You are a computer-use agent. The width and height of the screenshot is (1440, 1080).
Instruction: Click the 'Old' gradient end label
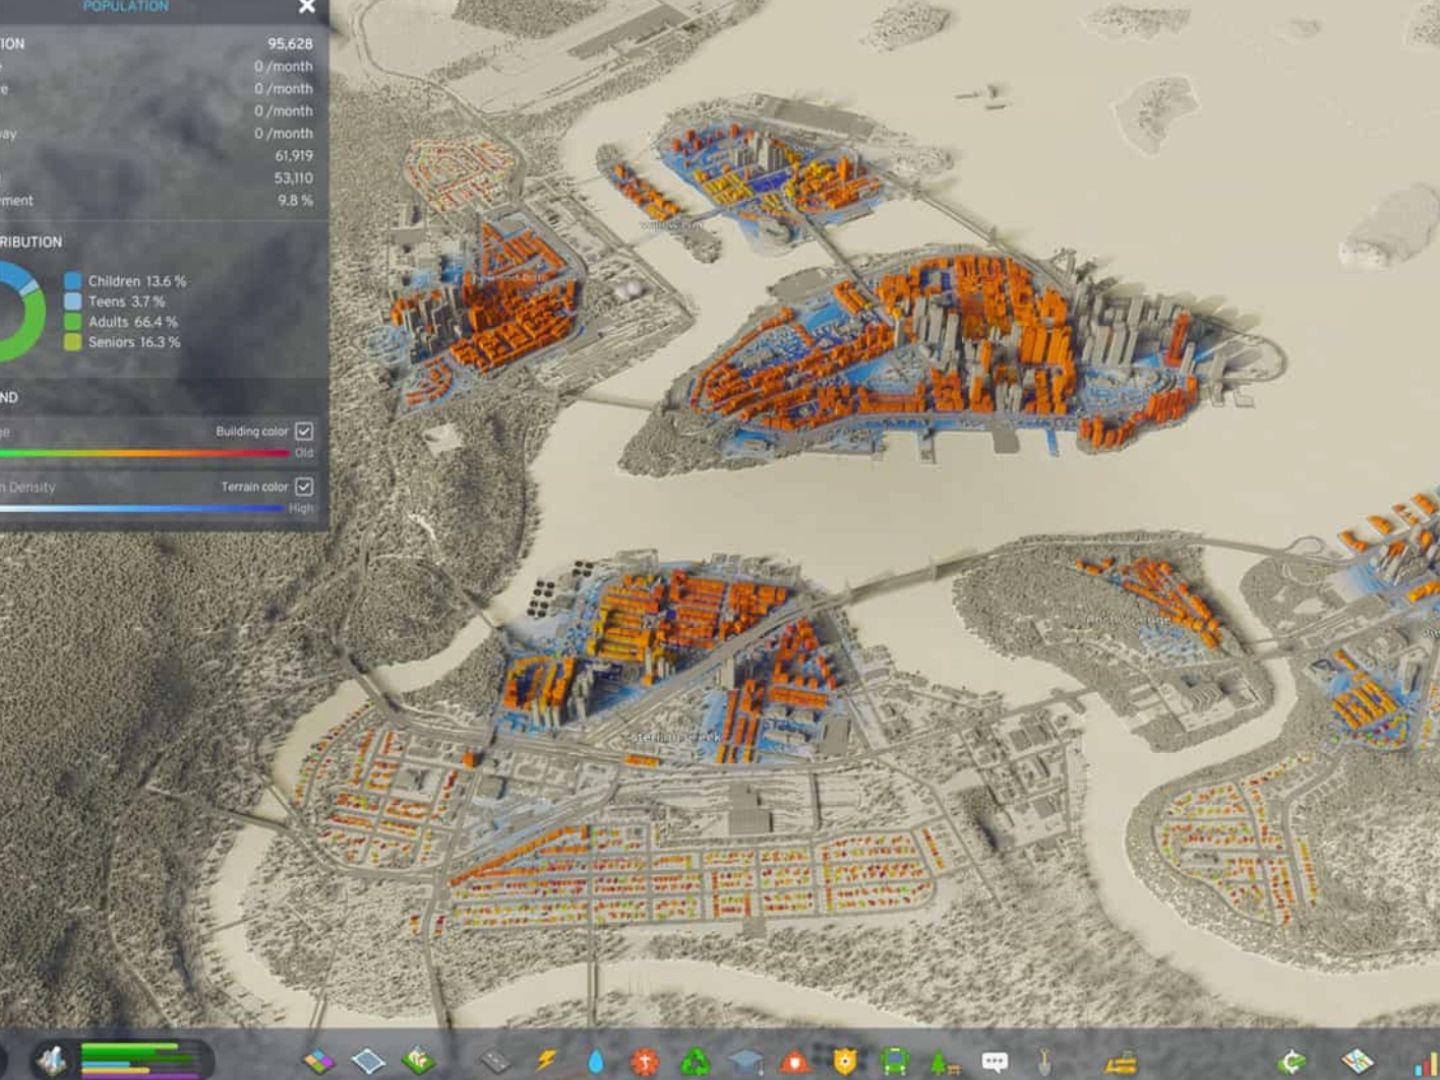(304, 453)
